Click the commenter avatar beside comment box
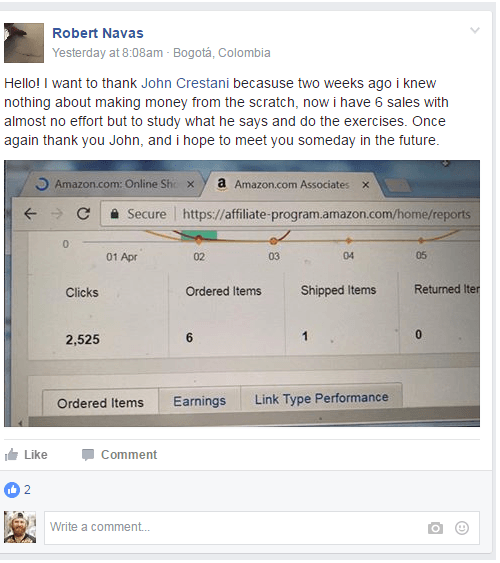 coord(20,527)
